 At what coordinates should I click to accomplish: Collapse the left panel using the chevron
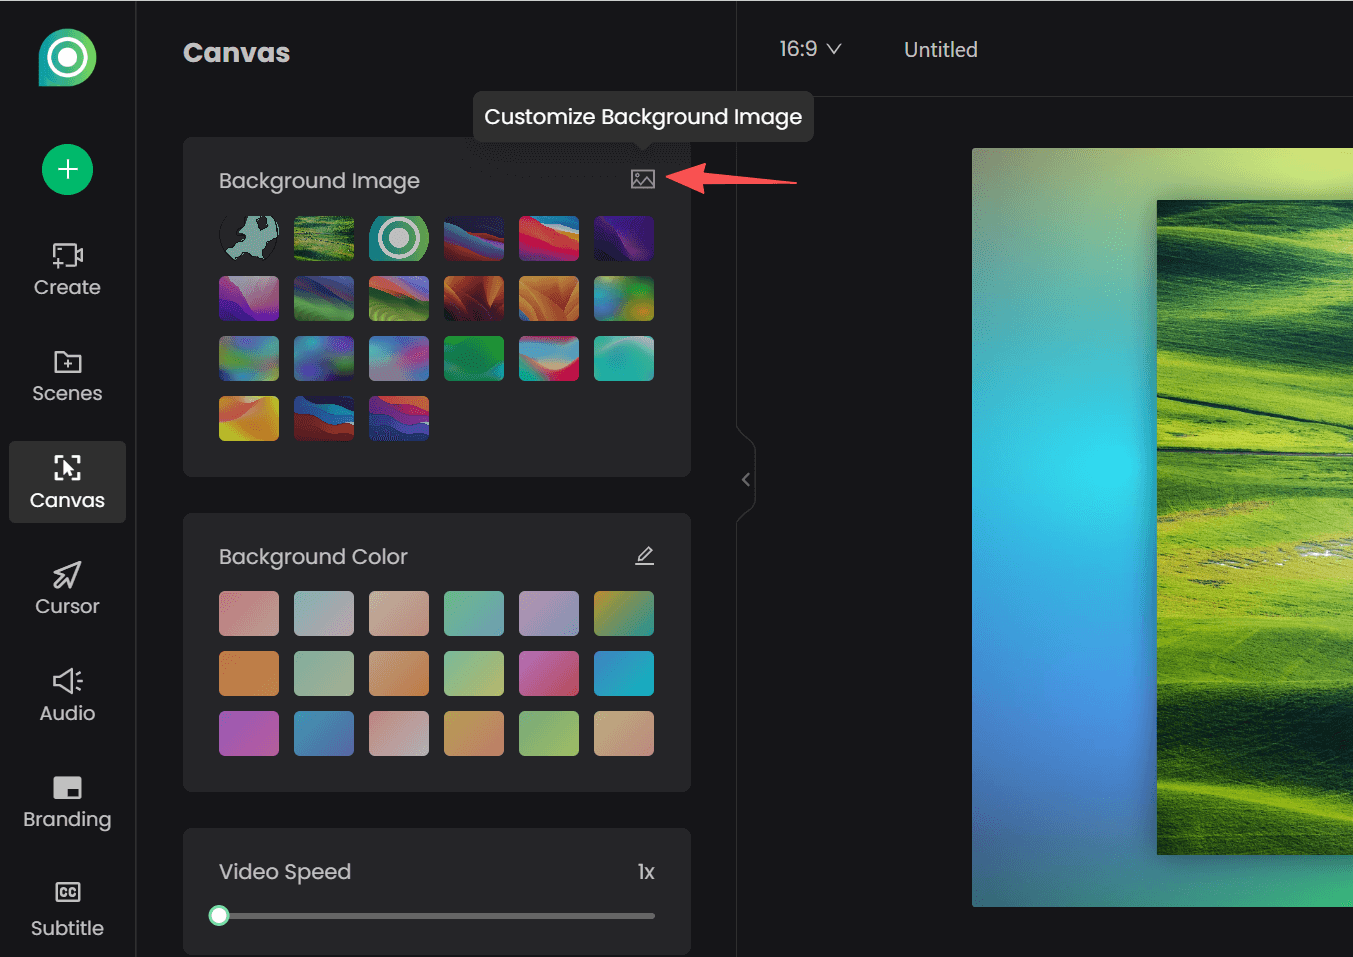[745, 479]
